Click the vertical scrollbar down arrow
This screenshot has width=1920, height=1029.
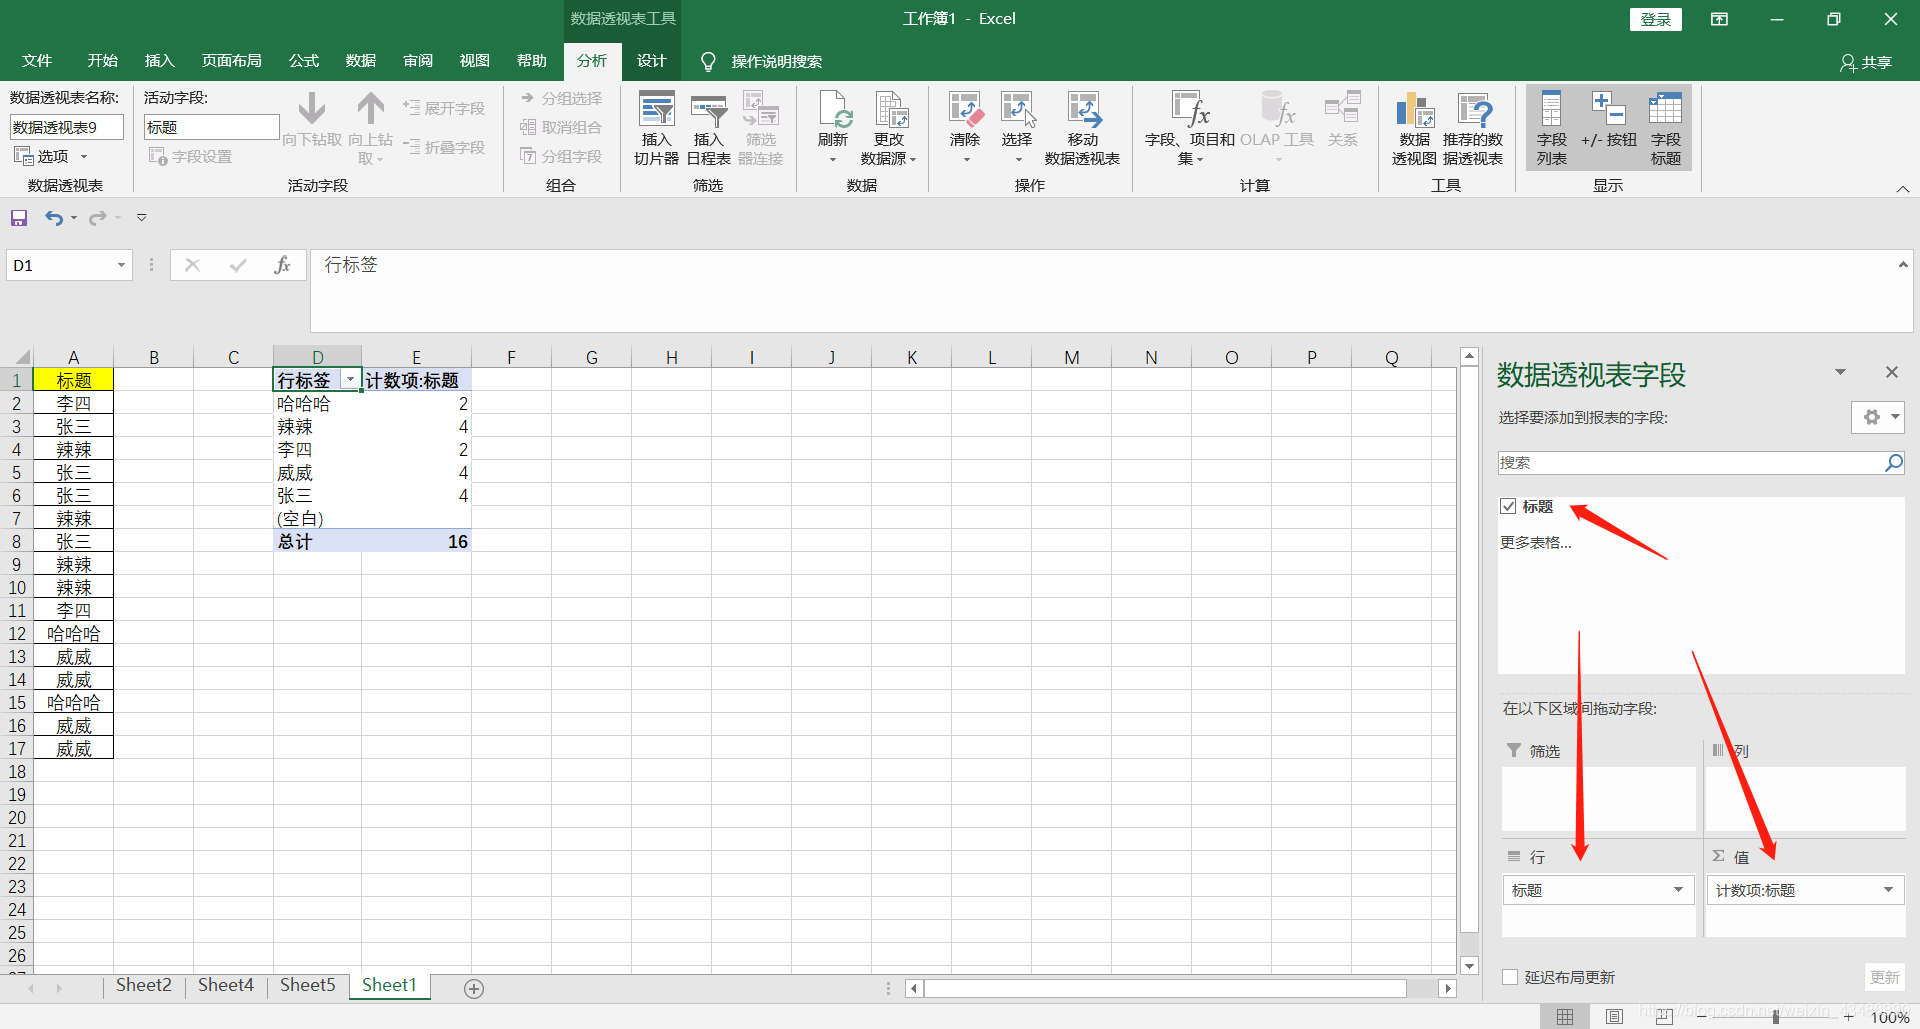click(1469, 965)
